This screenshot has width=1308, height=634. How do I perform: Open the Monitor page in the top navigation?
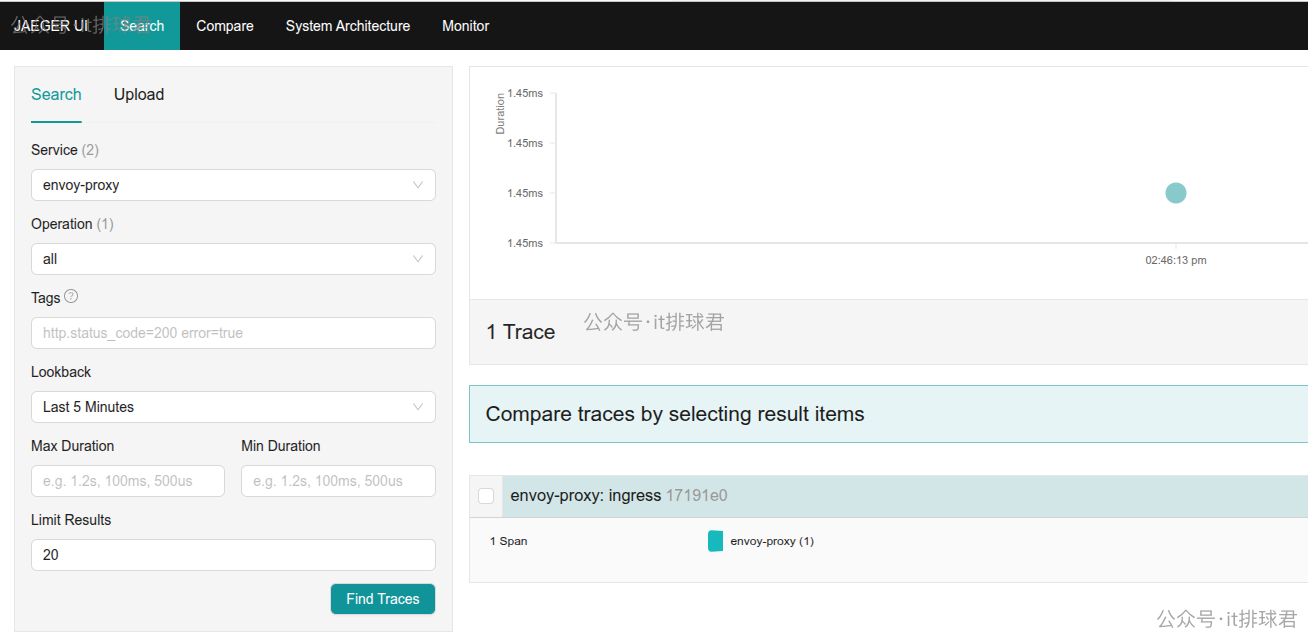(466, 26)
